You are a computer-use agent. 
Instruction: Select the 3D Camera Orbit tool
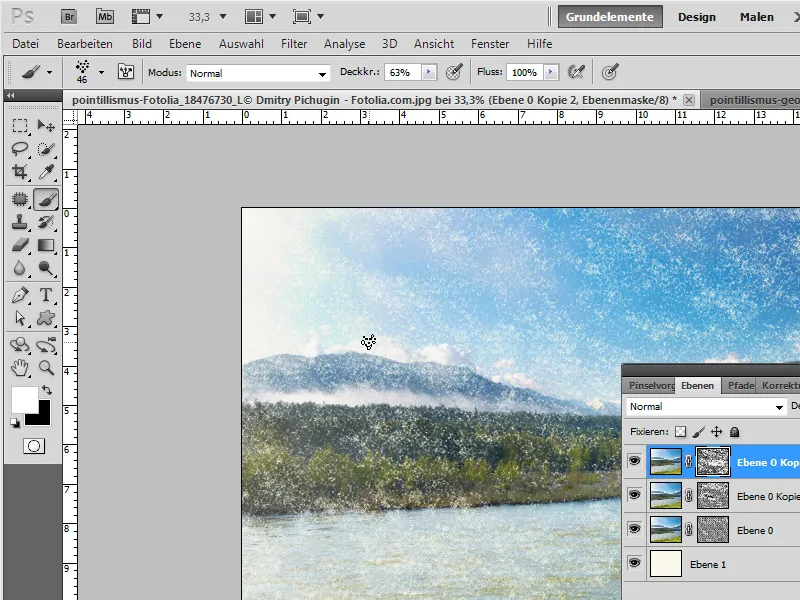(46, 345)
